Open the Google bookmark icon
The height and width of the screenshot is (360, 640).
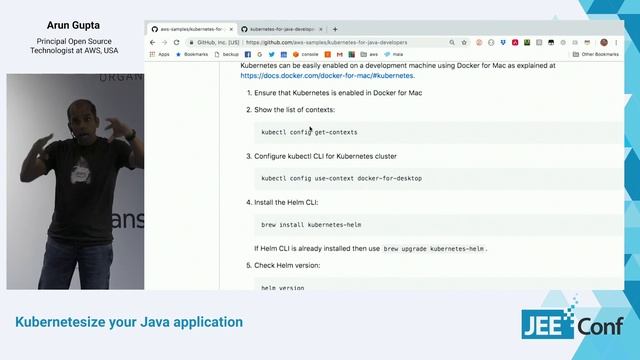(x=260, y=54)
